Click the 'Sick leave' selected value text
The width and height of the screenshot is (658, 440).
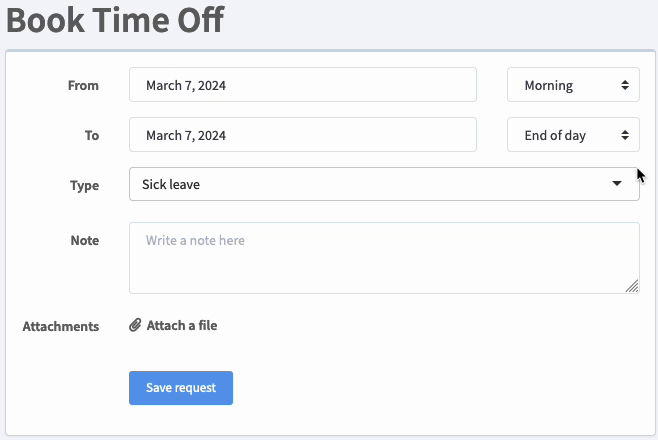tap(171, 184)
